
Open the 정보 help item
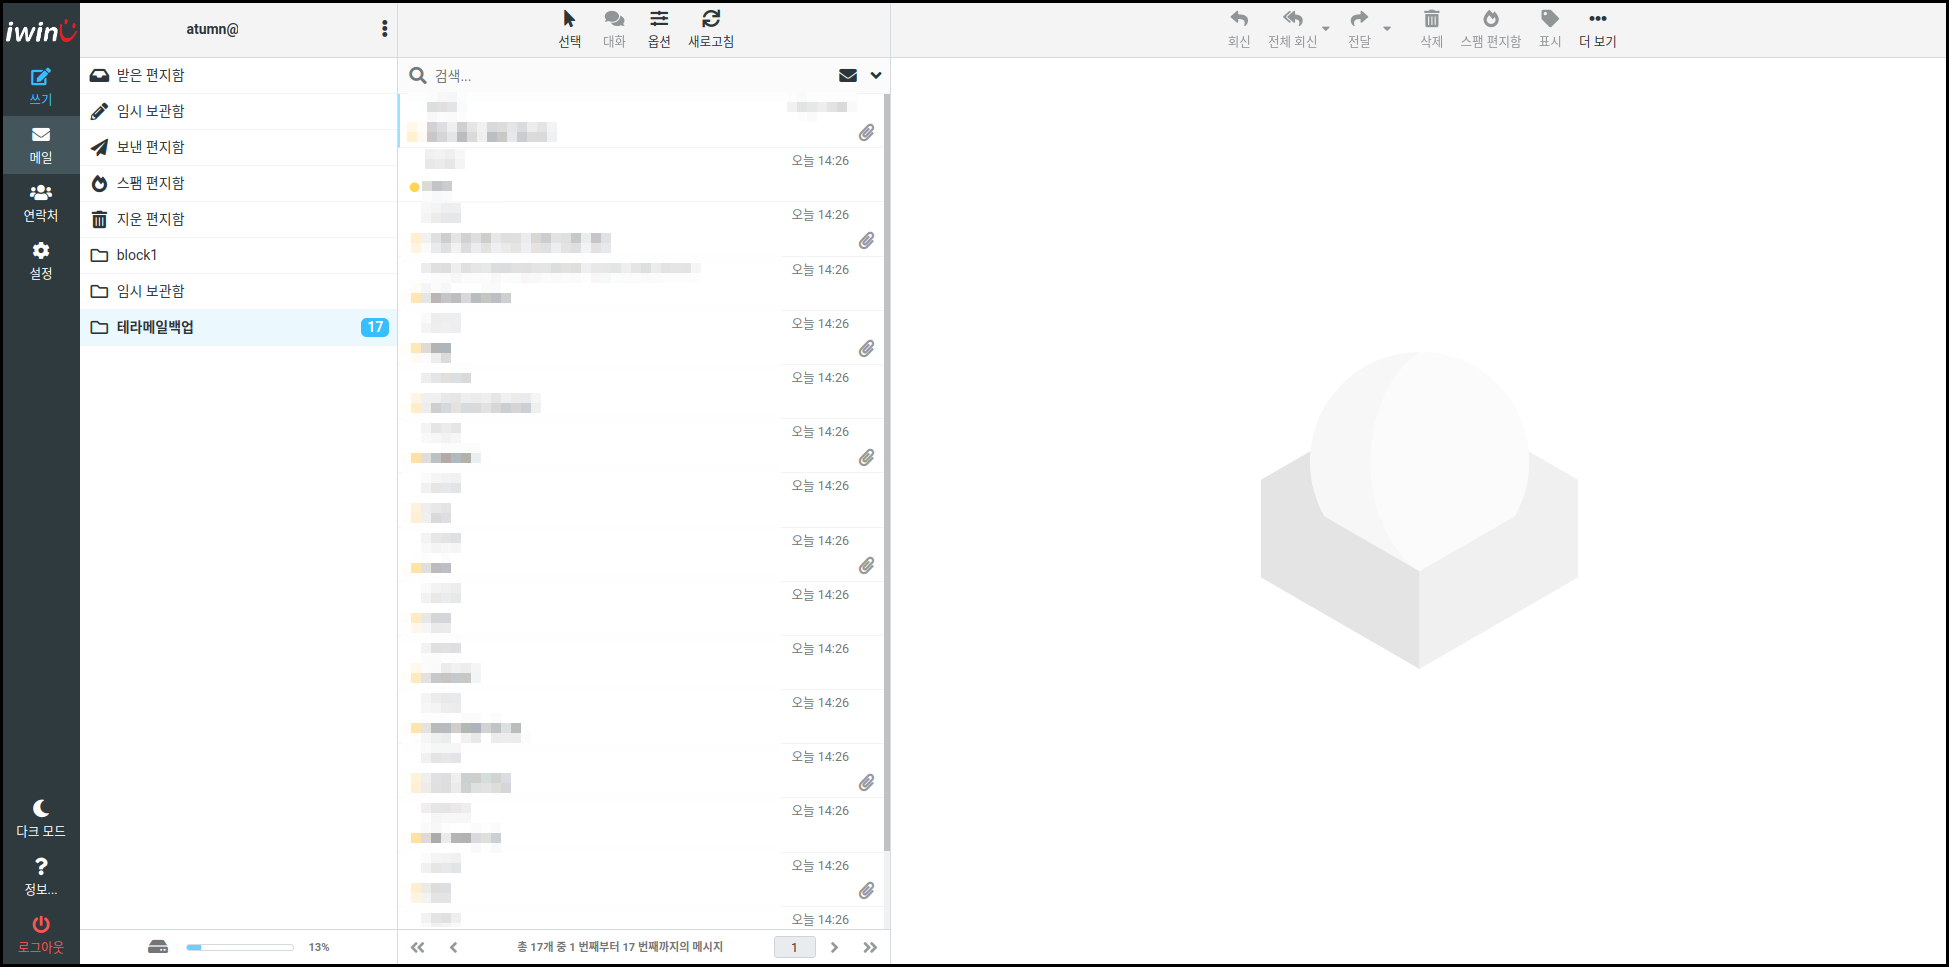[x=41, y=877]
